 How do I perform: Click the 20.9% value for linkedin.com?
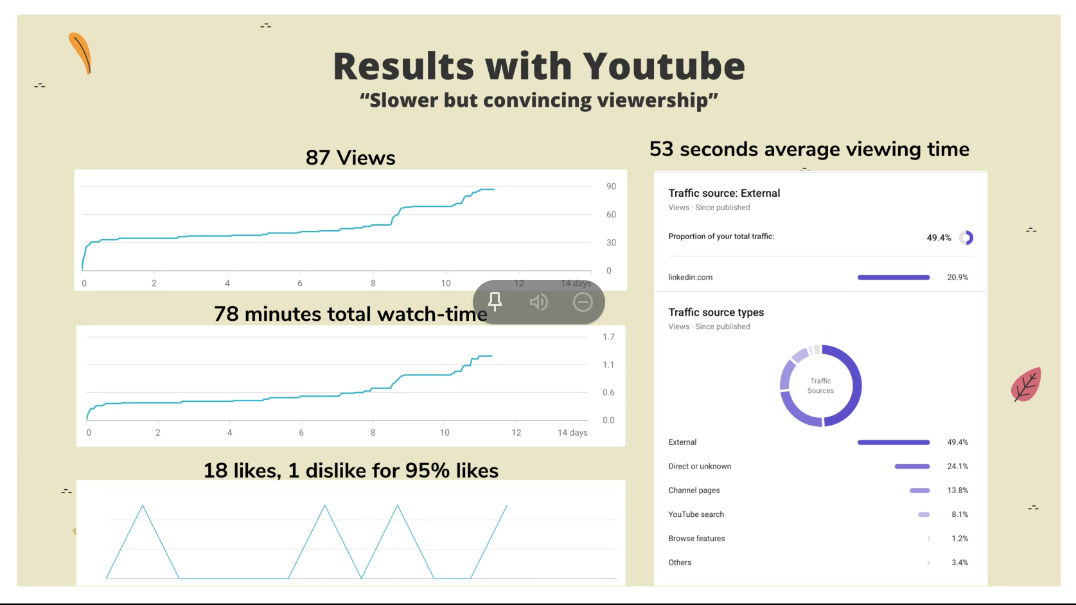[957, 277]
